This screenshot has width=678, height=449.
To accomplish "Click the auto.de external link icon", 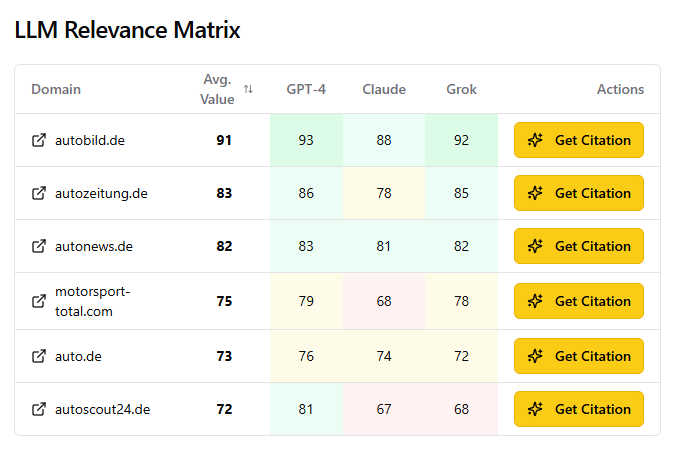I will coord(39,356).
